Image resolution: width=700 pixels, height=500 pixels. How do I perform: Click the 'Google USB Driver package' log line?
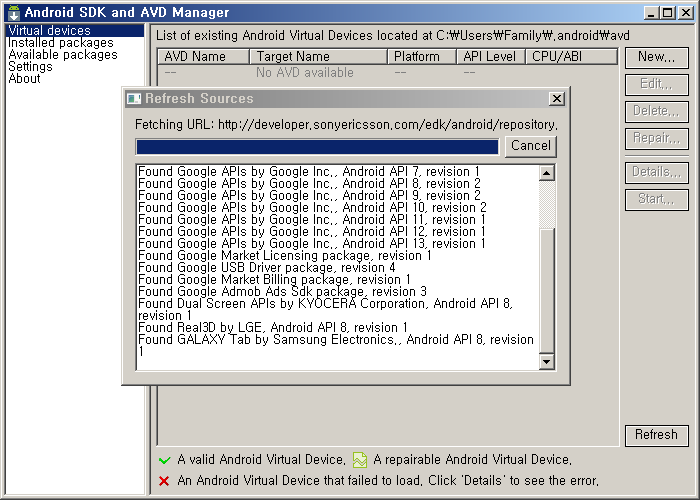click(267, 268)
